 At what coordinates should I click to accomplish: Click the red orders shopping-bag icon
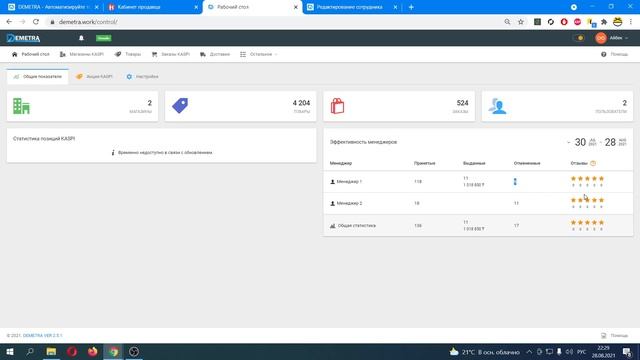(338, 106)
